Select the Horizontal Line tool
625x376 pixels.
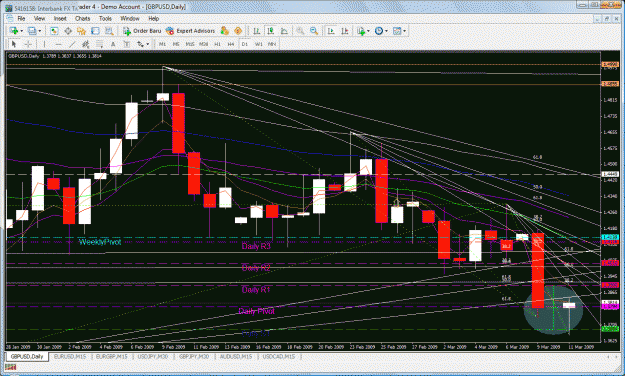[x=58, y=44]
